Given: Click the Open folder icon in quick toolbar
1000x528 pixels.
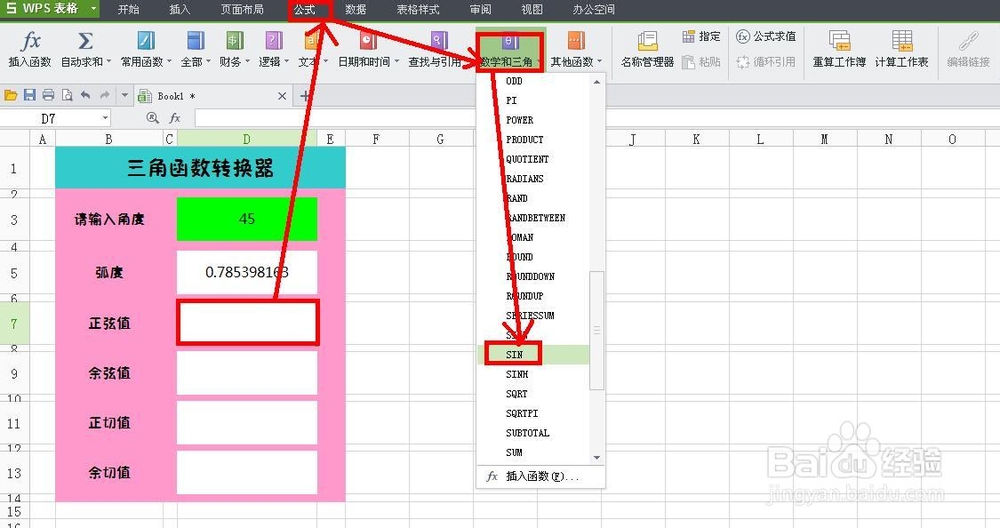Looking at the screenshot, I should 10,96.
